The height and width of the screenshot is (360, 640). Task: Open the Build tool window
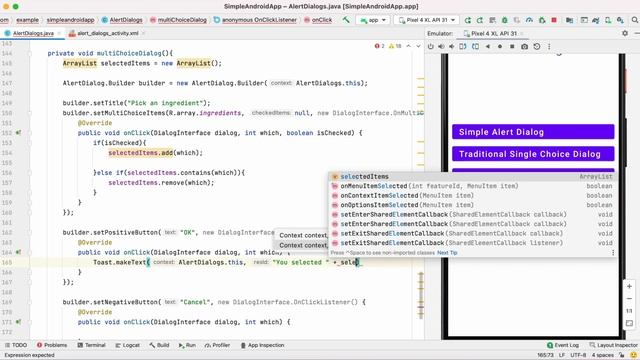click(159, 345)
